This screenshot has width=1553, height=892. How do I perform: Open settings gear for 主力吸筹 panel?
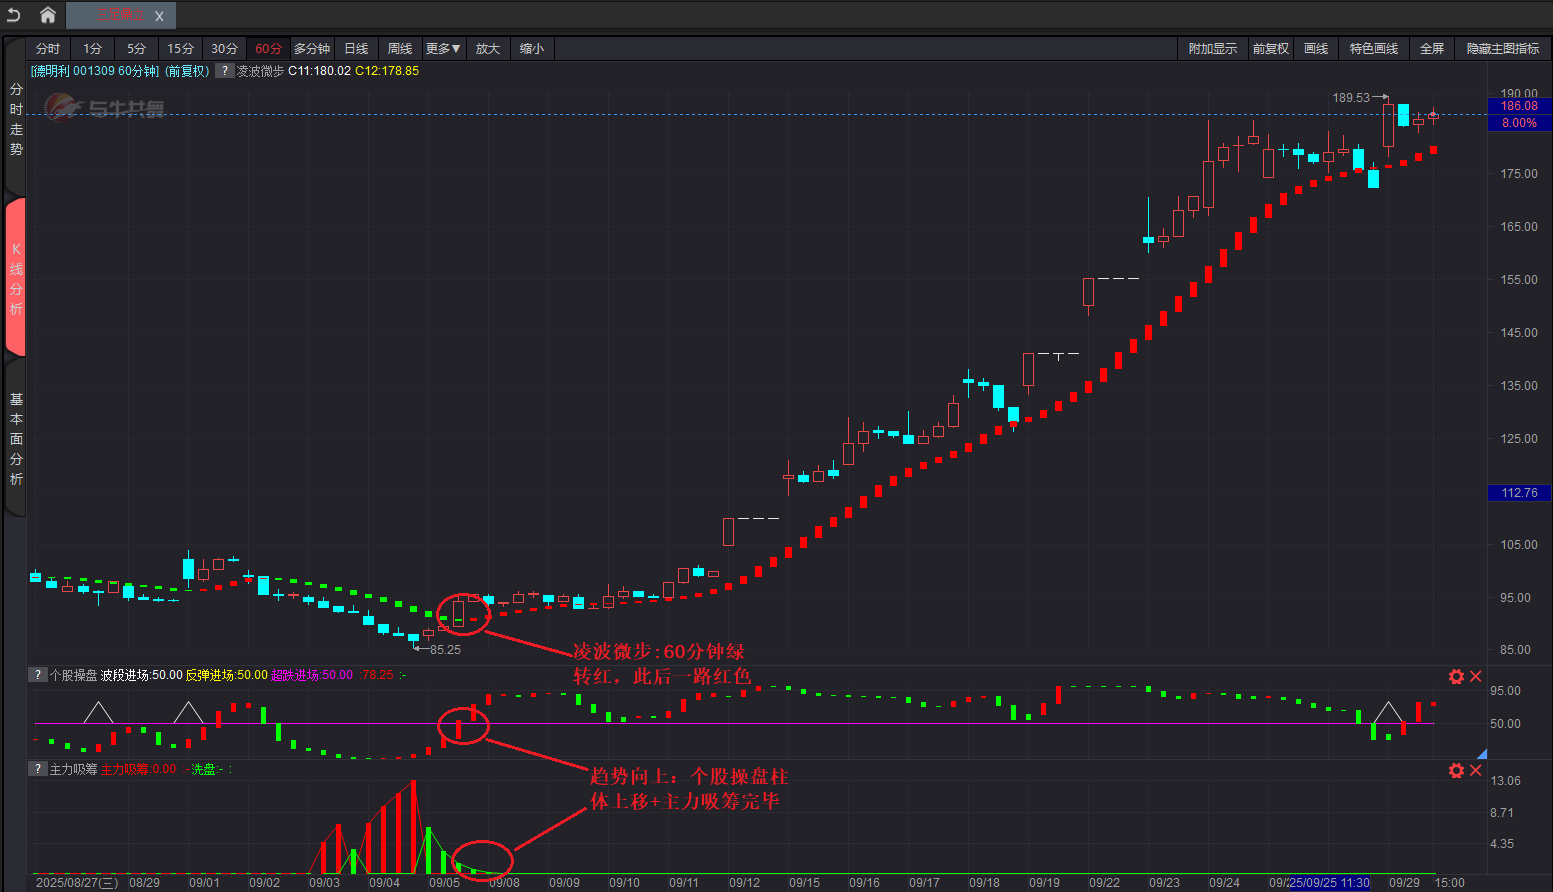[1456, 770]
